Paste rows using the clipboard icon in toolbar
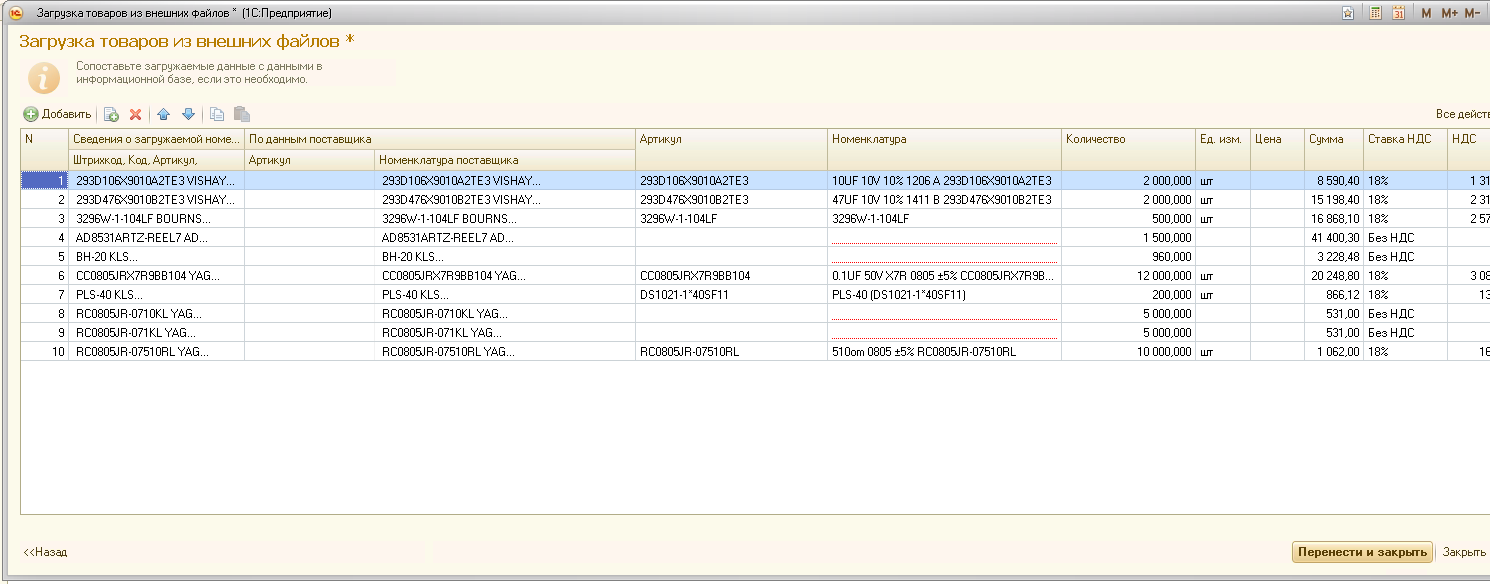 pos(241,115)
